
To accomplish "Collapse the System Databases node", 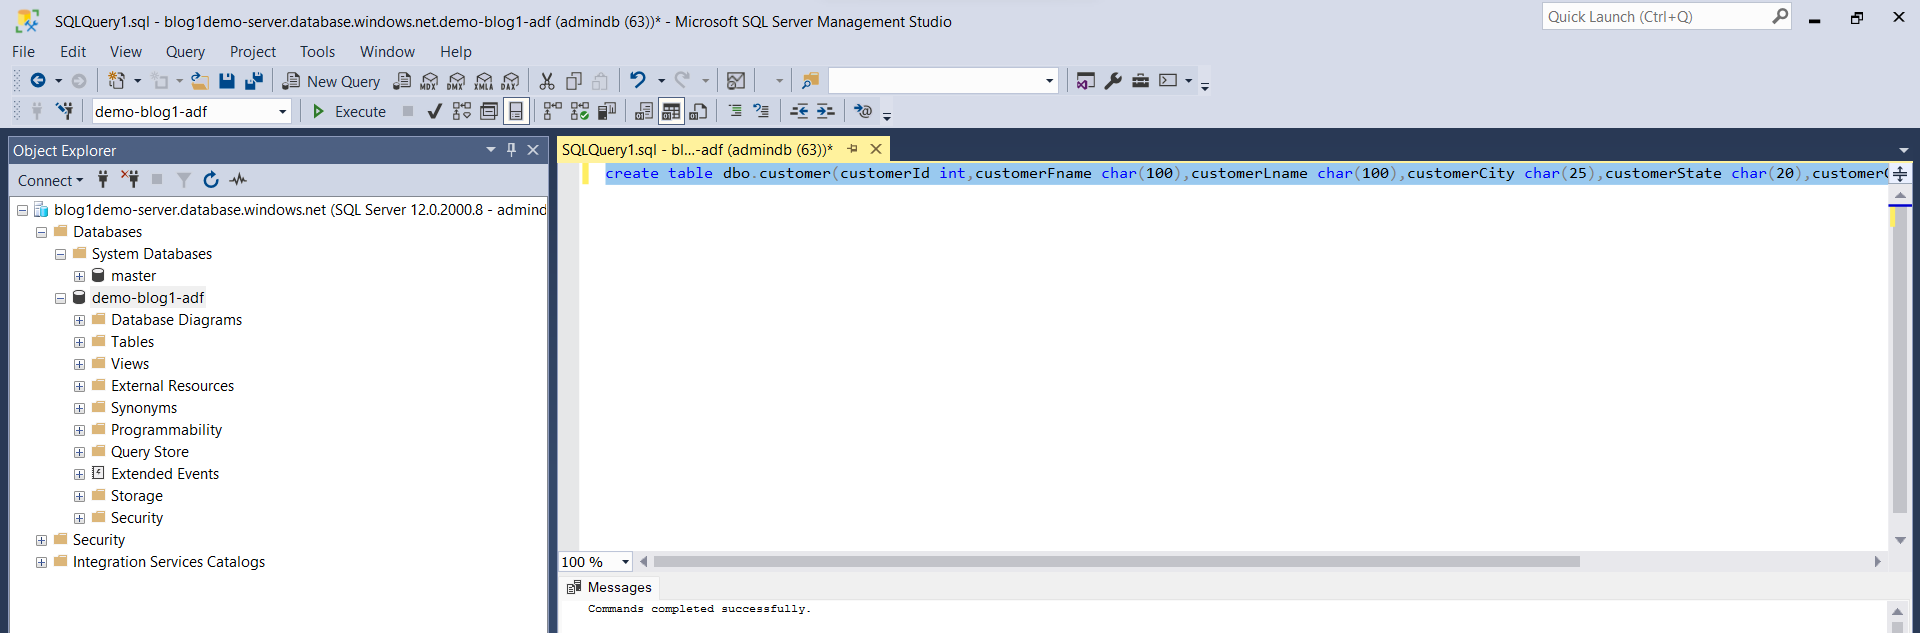I will [60, 254].
